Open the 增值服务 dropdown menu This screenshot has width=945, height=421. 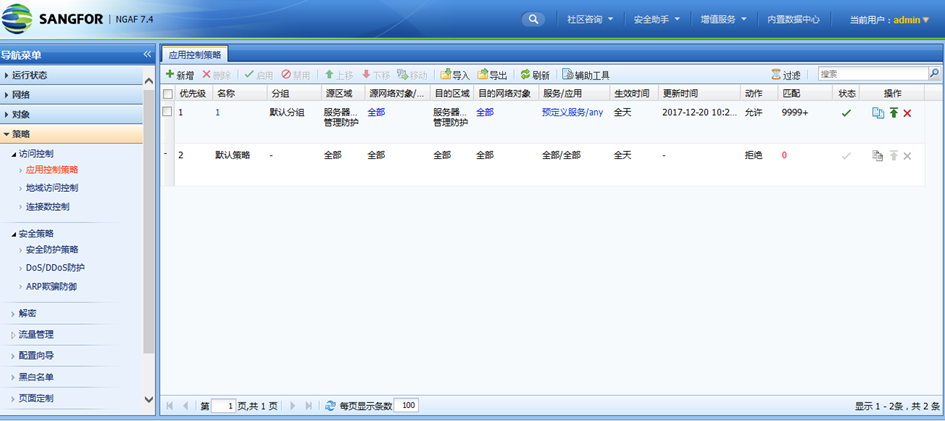pyautogui.click(x=724, y=19)
